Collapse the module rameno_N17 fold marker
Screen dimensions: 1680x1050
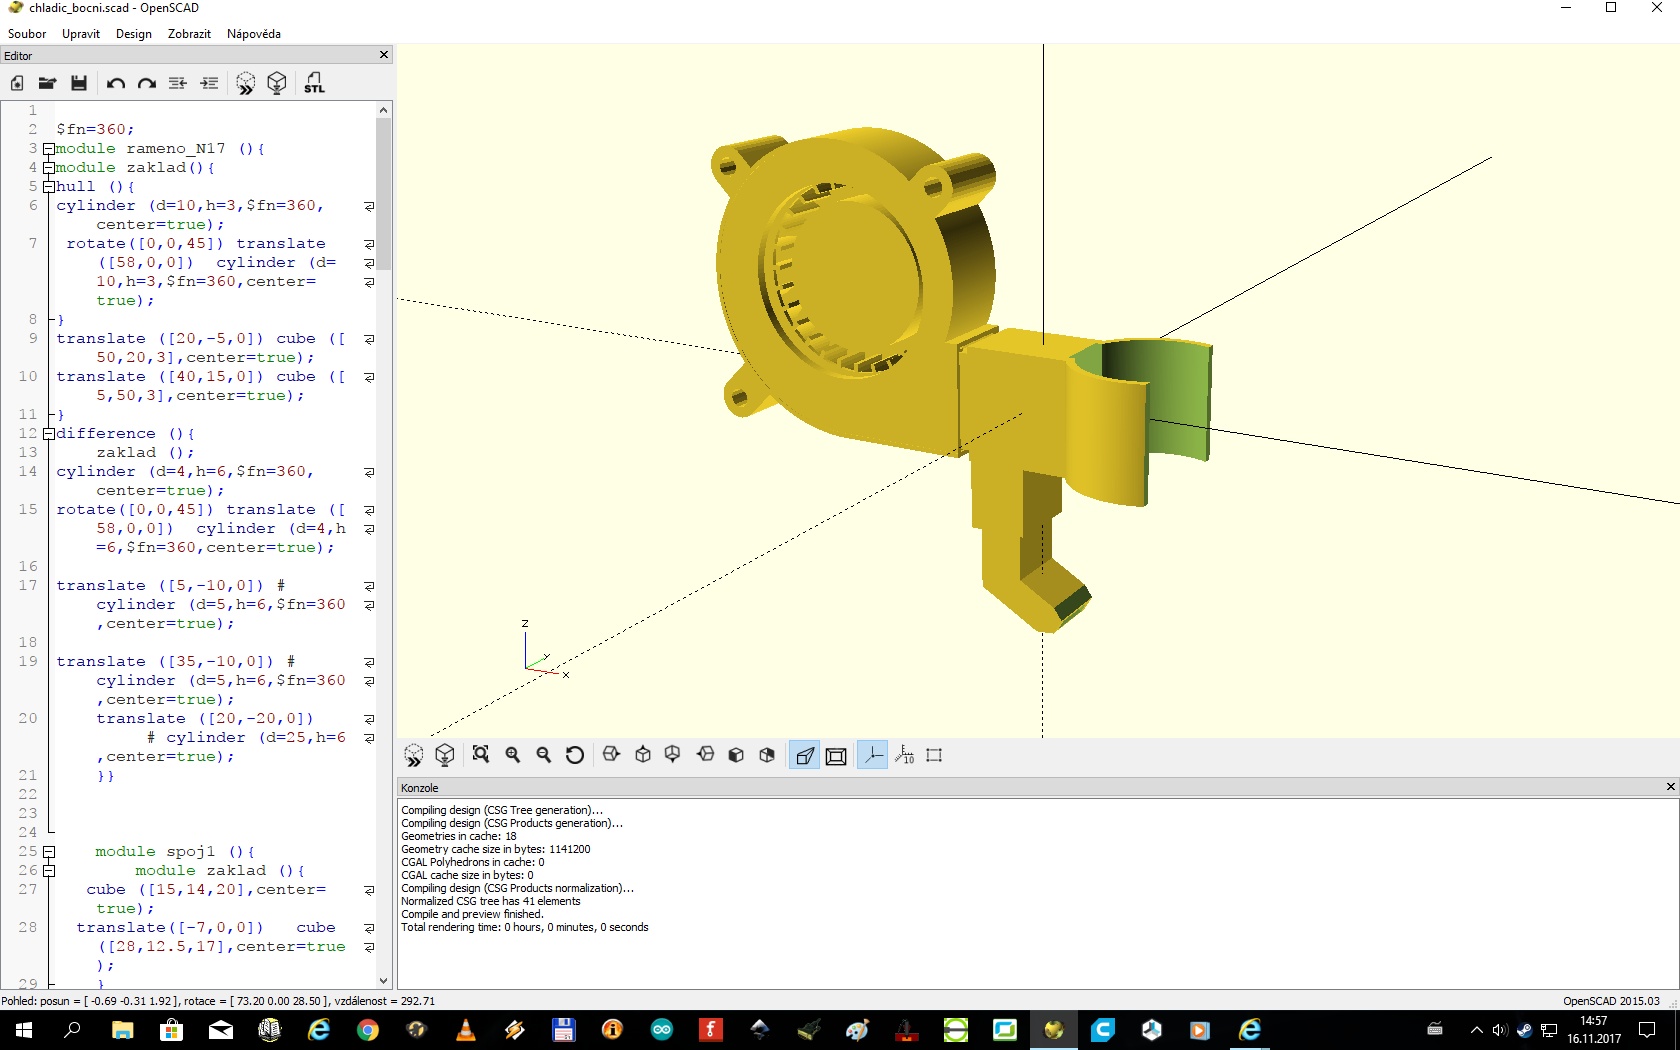[48, 149]
